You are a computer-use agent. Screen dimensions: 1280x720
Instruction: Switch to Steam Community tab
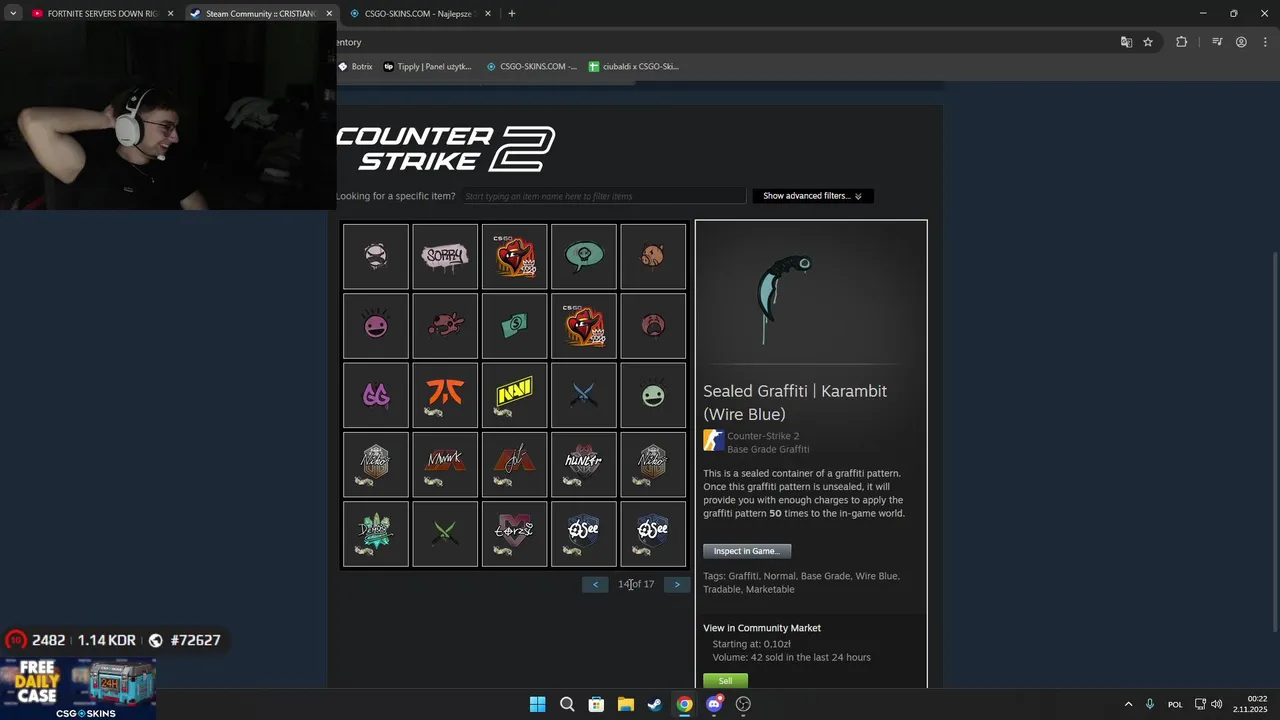click(260, 14)
